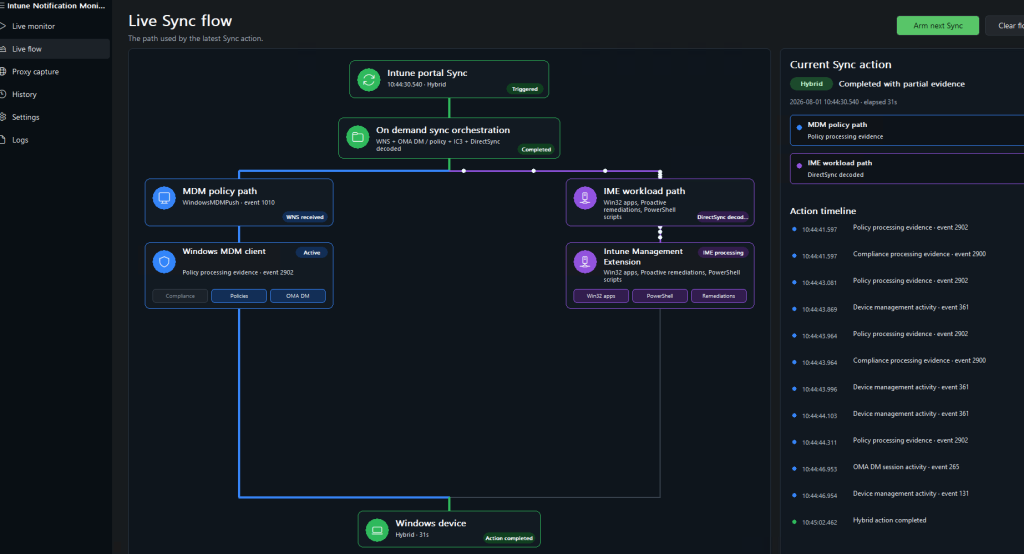Click the WNS received badge
This screenshot has height=554, width=1024.
click(304, 217)
